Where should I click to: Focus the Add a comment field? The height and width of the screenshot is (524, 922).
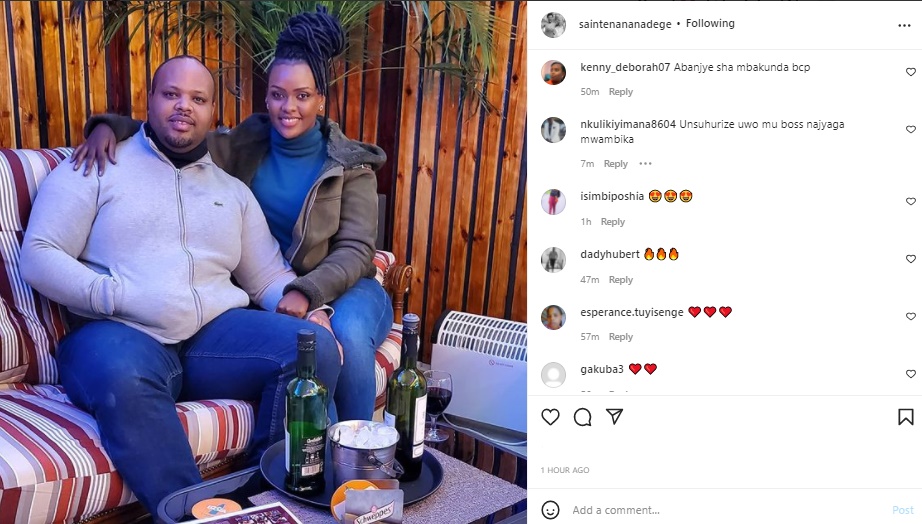point(729,510)
